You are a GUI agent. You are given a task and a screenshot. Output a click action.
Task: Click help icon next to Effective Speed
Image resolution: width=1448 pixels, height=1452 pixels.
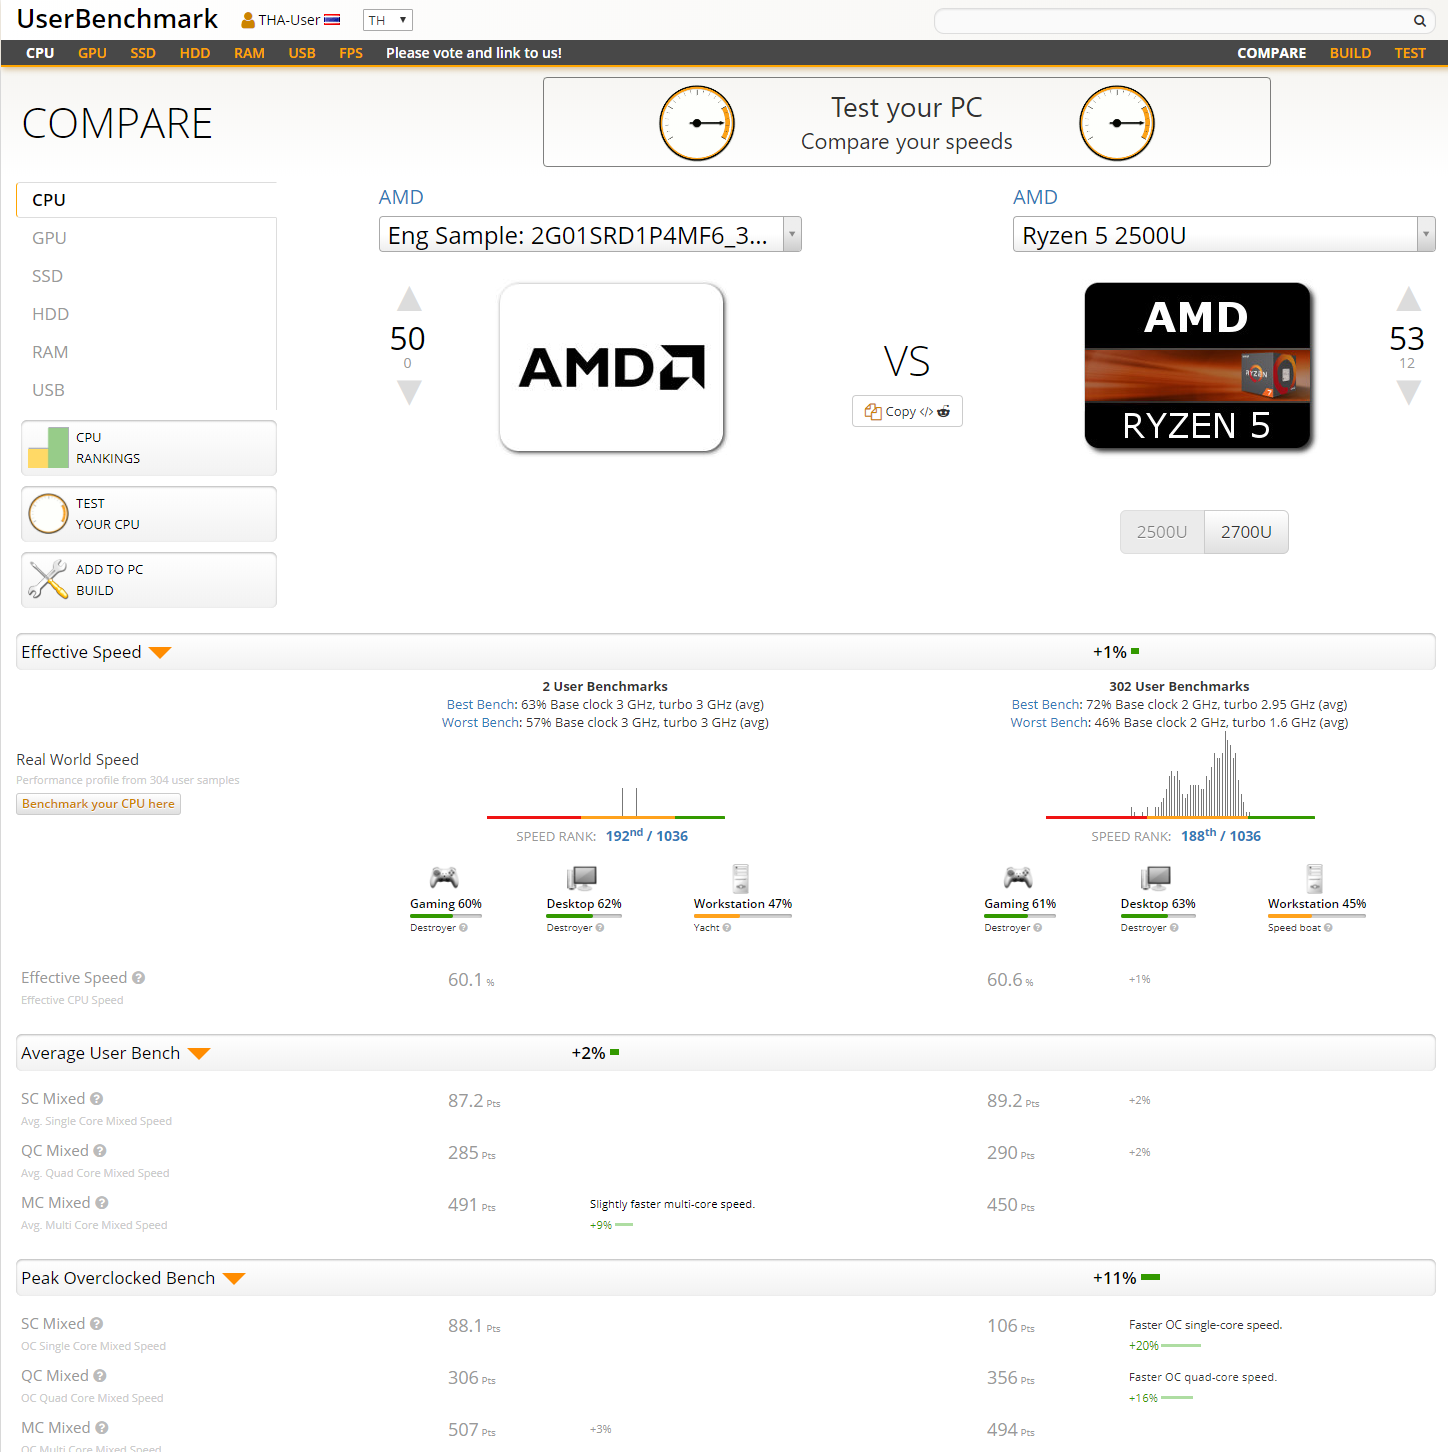[x=139, y=978]
